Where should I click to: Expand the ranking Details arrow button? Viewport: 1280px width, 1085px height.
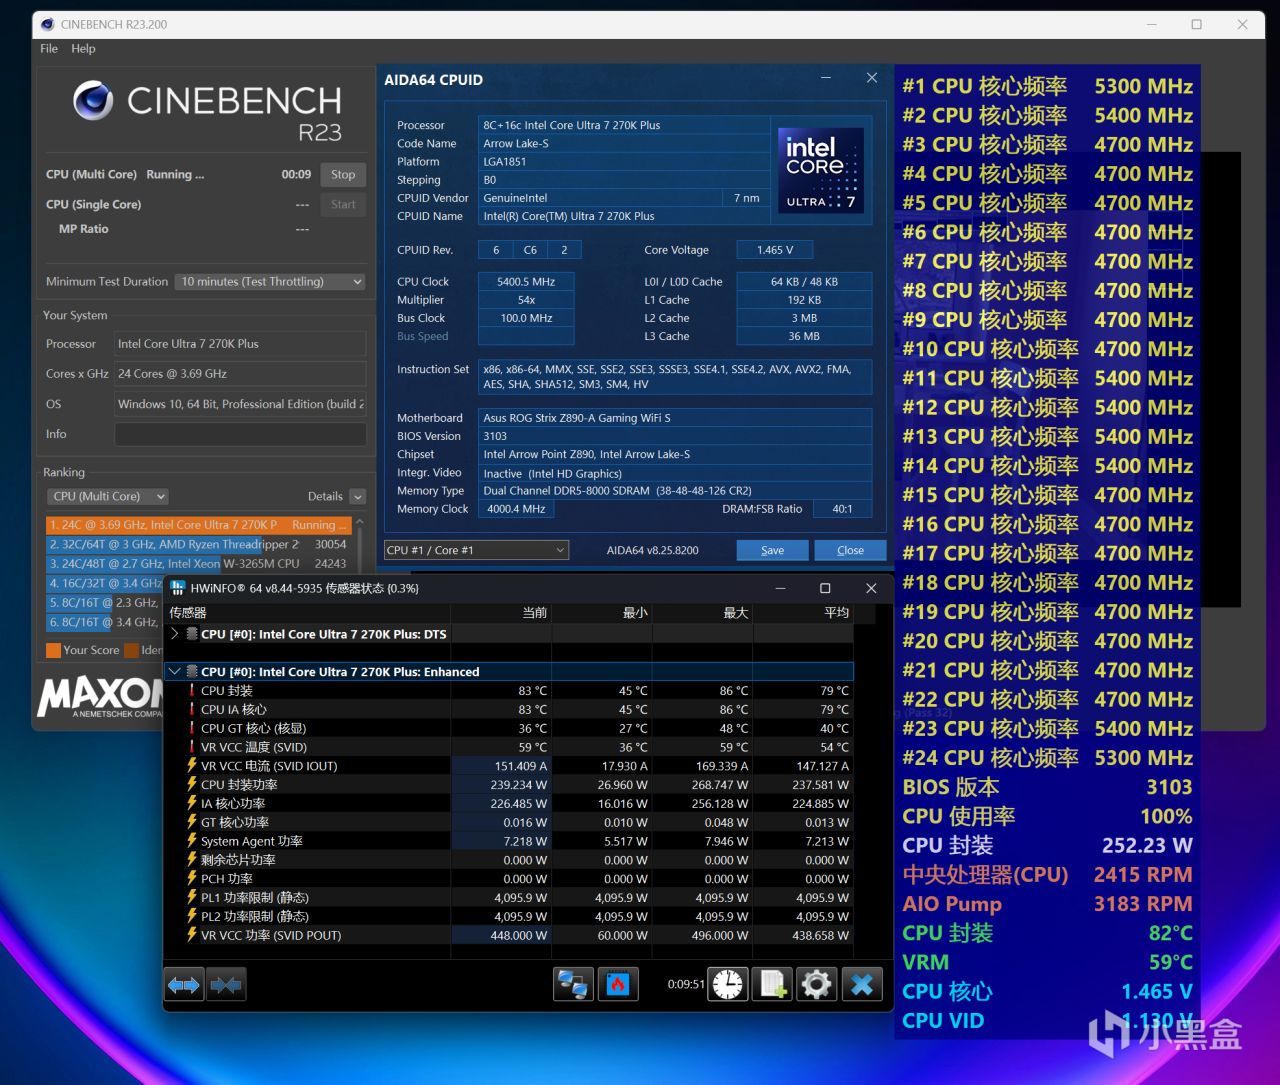click(x=357, y=497)
